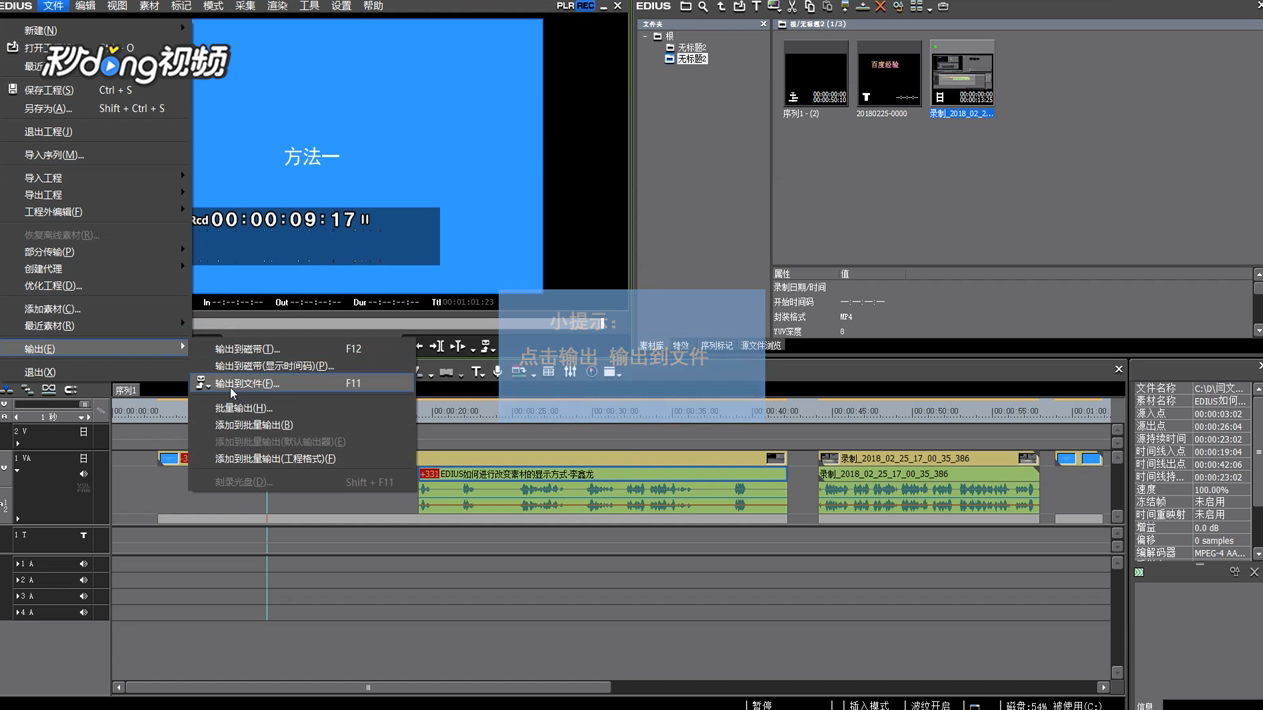Switch to the 特效 tab

(681, 346)
